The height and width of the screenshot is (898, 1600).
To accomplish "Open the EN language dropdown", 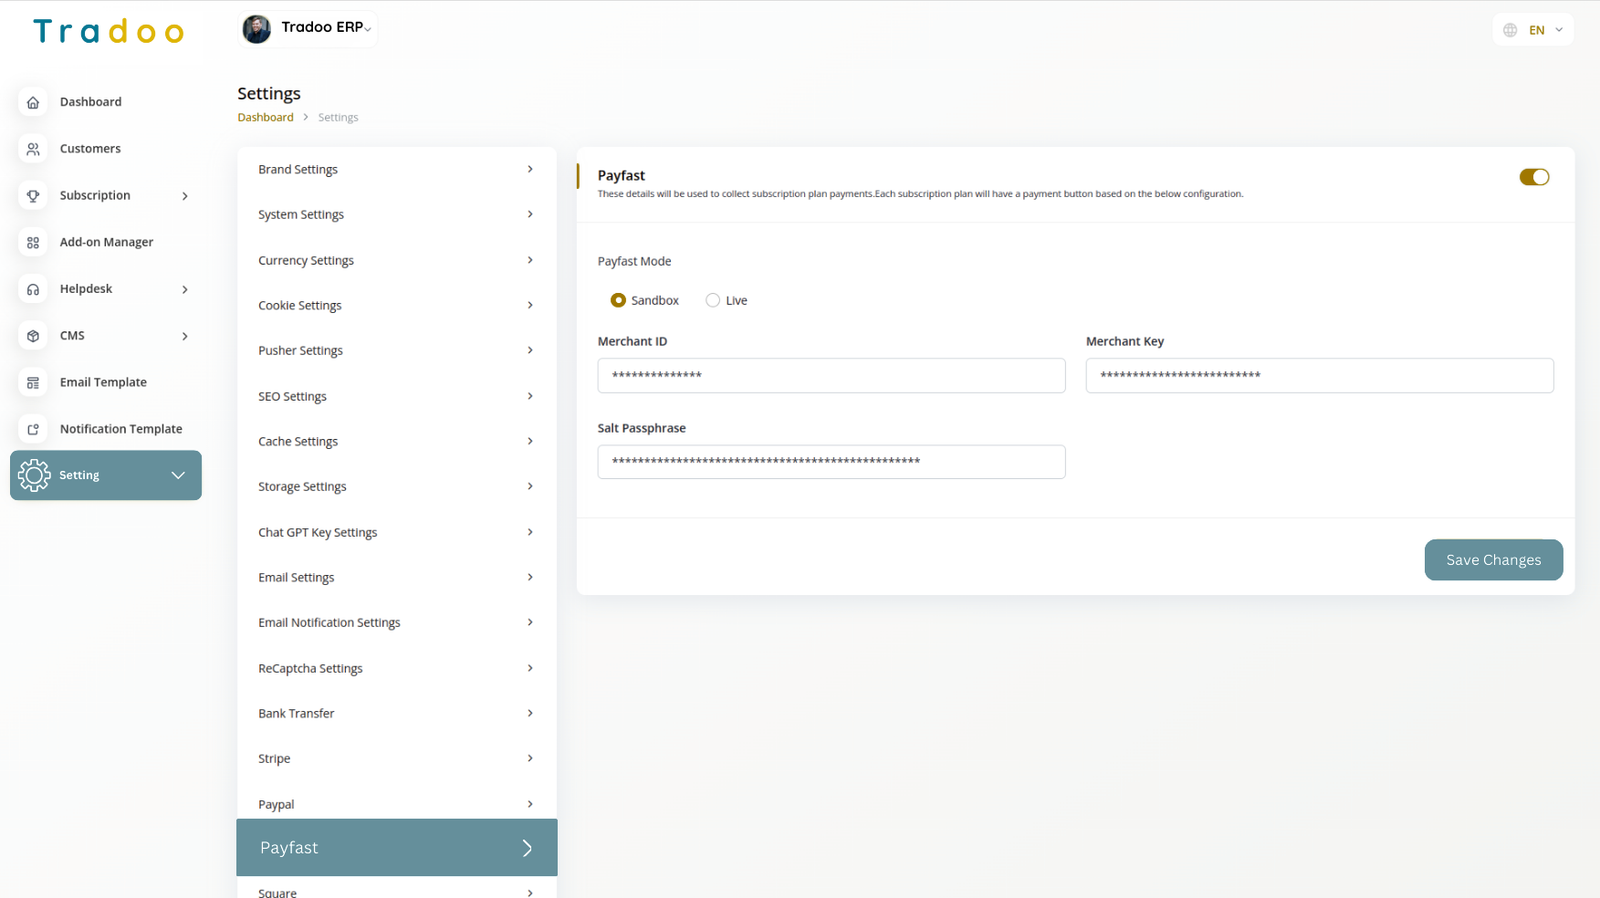I will 1533,30.
